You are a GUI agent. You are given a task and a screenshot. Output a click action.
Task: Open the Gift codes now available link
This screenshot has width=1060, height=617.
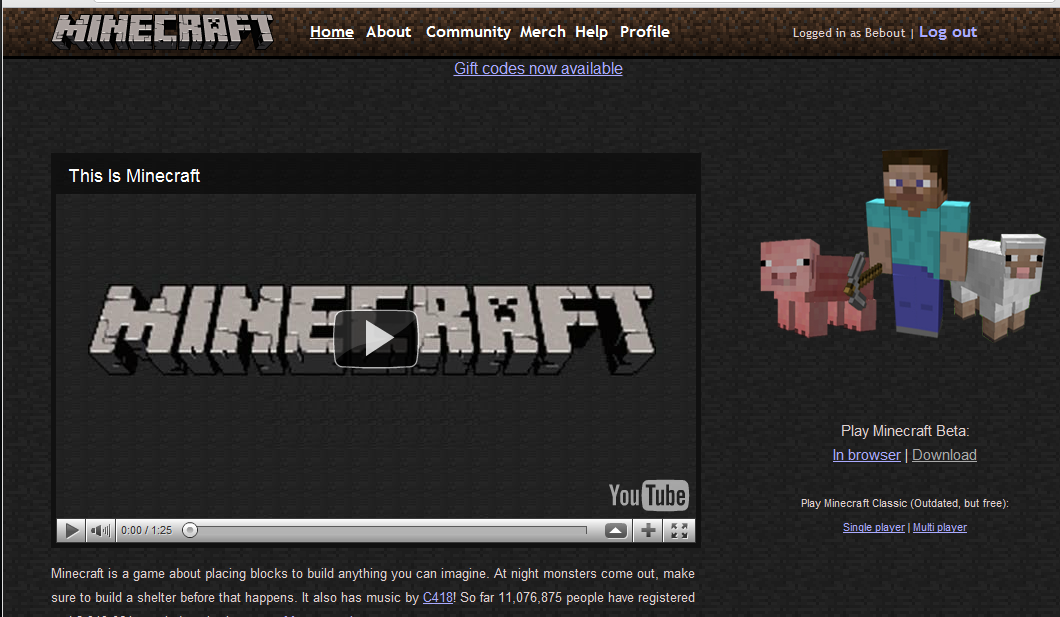[x=538, y=68]
